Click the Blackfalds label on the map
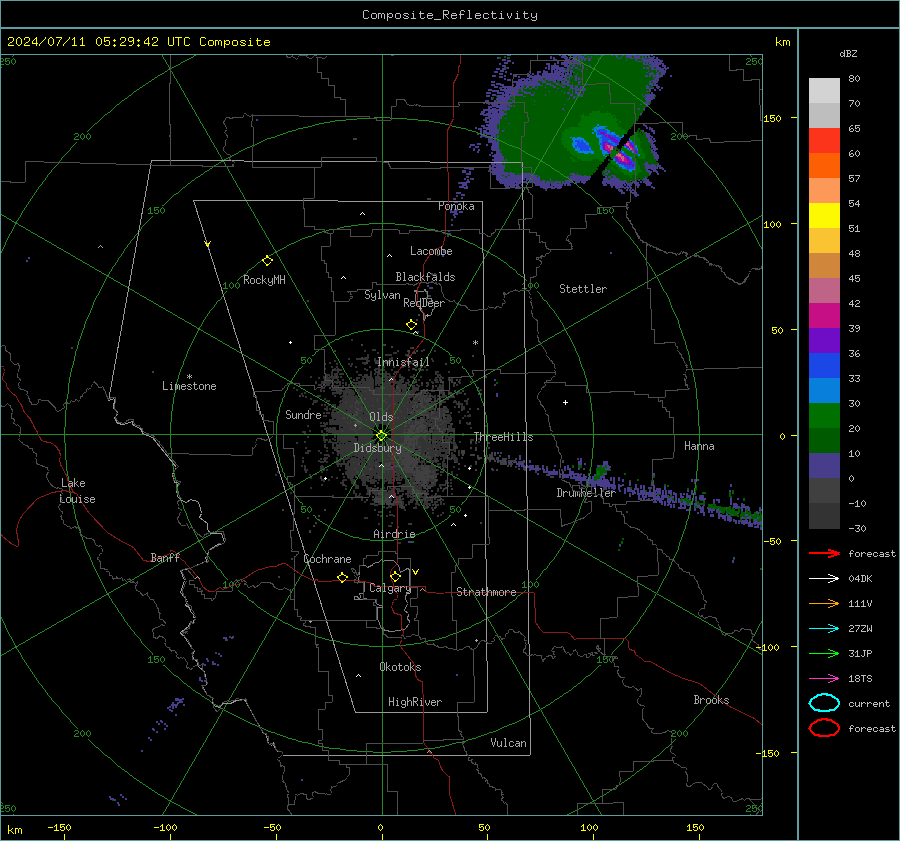 click(x=425, y=277)
